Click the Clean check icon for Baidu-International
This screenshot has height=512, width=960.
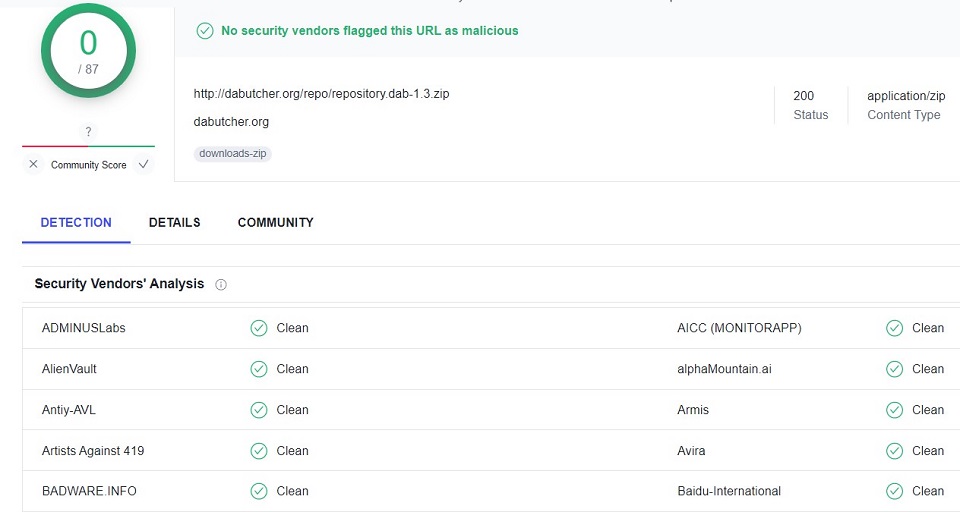tap(894, 491)
